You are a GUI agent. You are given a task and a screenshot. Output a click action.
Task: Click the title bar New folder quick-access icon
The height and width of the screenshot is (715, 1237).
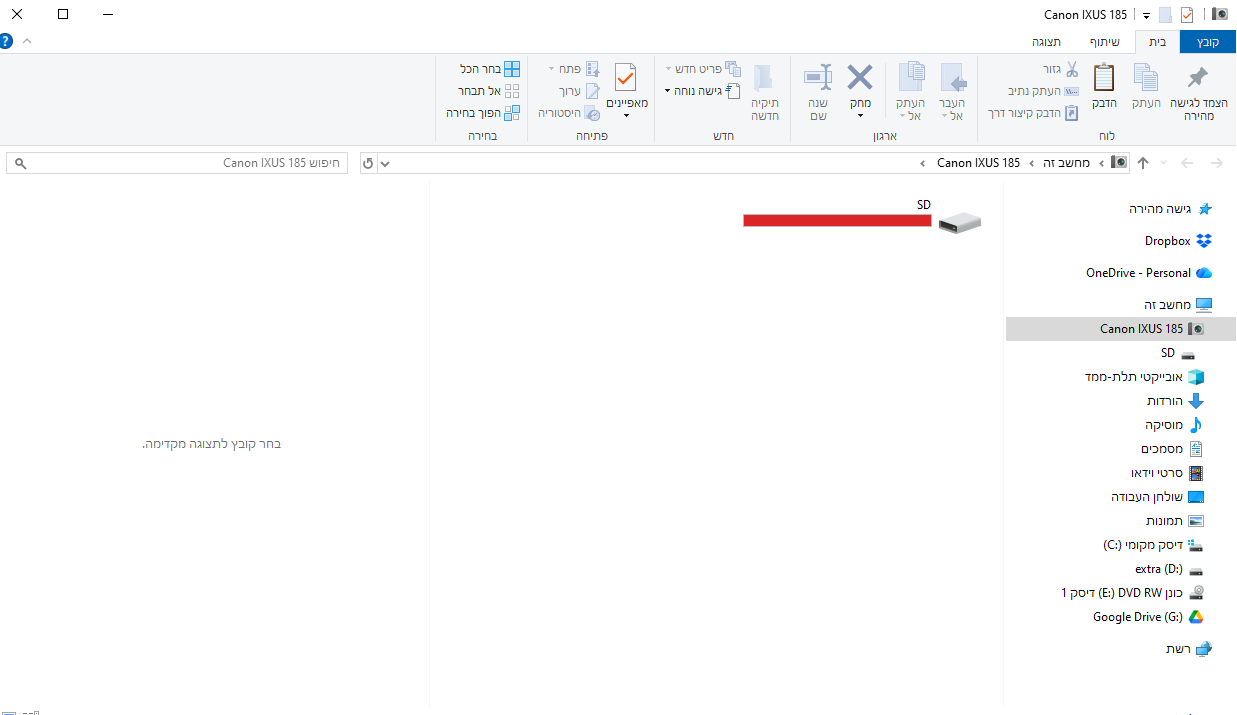click(x=1165, y=15)
